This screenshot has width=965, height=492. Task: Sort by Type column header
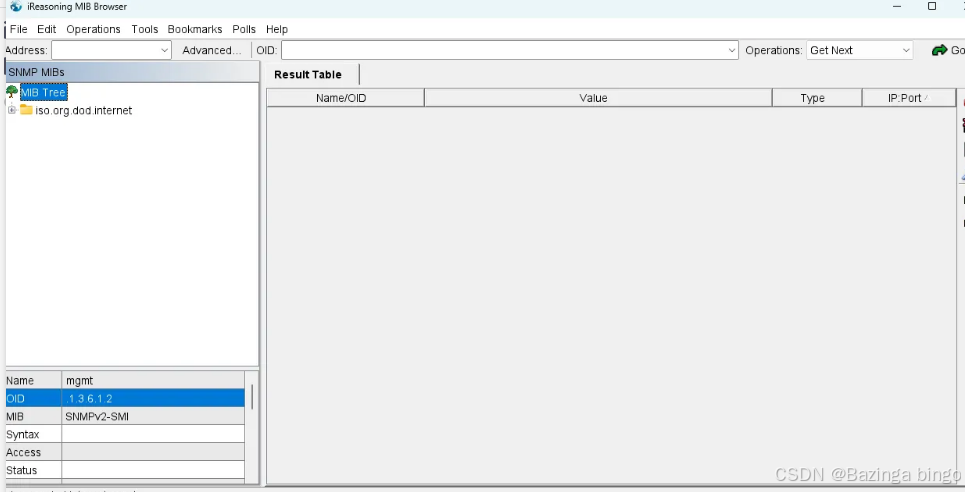tap(817, 98)
